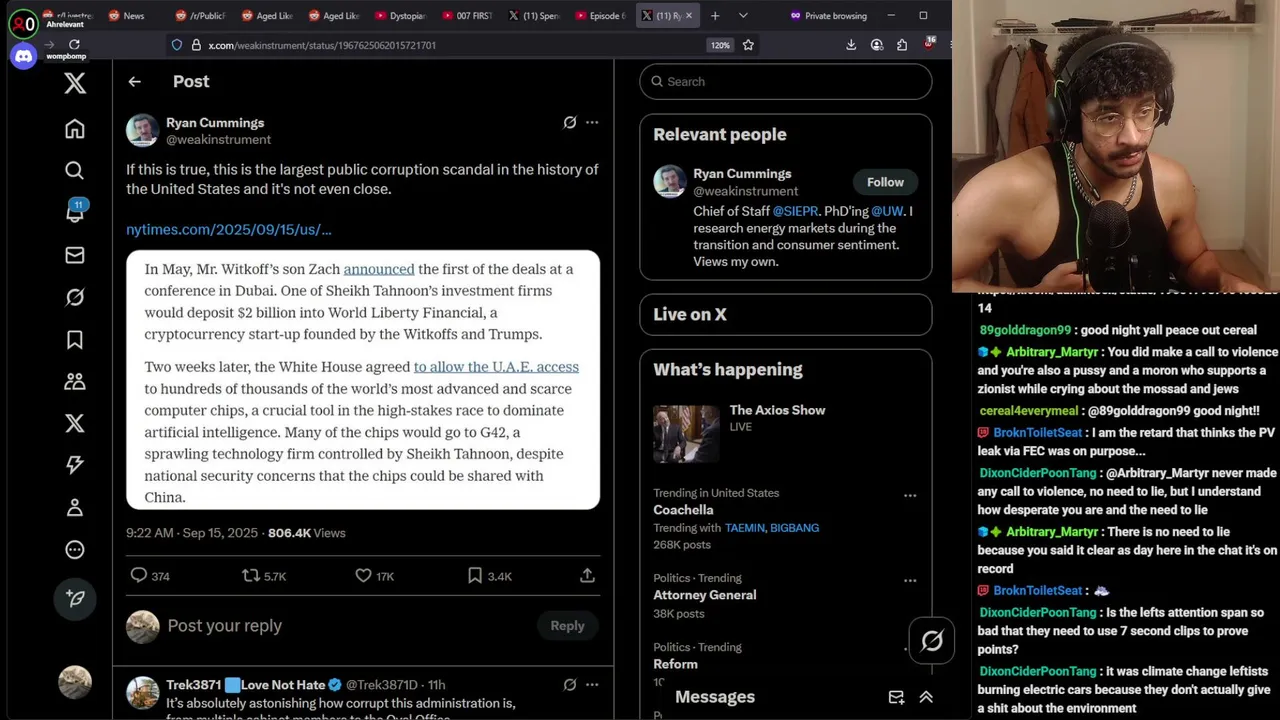Viewport: 1280px width, 720px height.
Task: Open Bookmarks icon in left sidebar
Action: click(x=75, y=339)
